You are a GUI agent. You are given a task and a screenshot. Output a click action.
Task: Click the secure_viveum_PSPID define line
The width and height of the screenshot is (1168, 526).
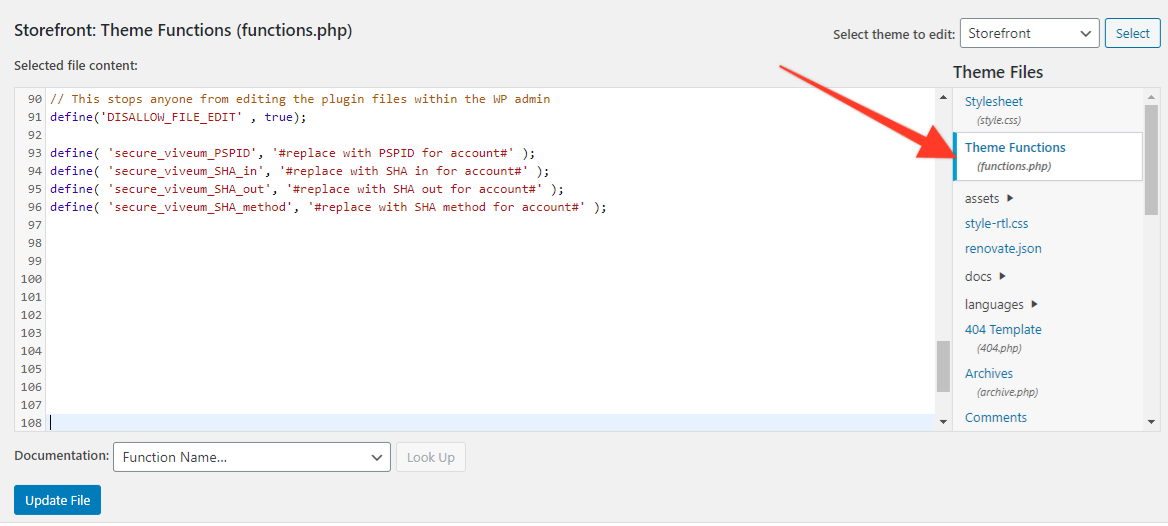coord(293,153)
